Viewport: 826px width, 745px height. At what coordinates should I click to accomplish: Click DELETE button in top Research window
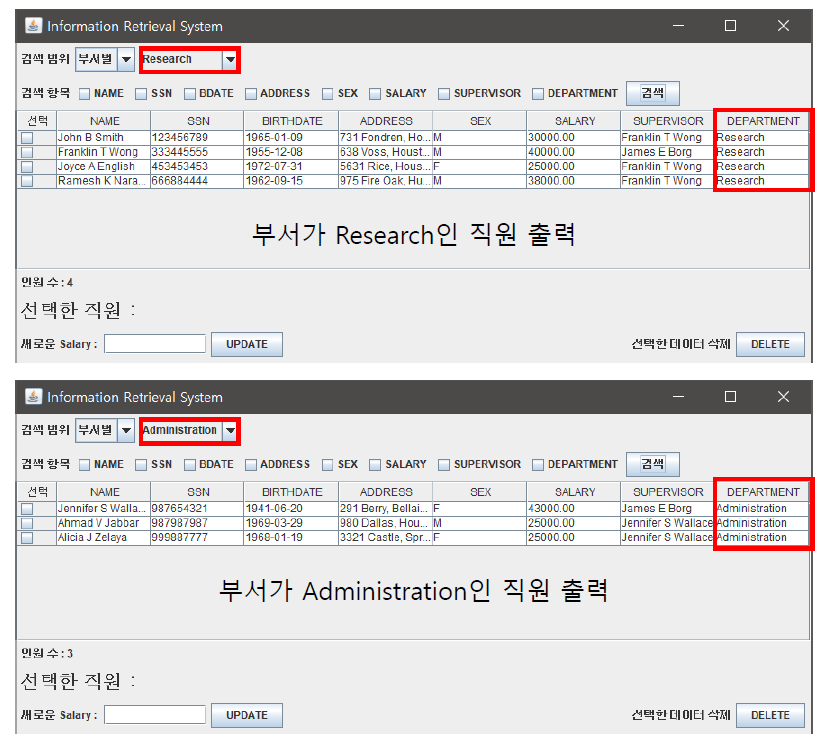click(x=770, y=344)
